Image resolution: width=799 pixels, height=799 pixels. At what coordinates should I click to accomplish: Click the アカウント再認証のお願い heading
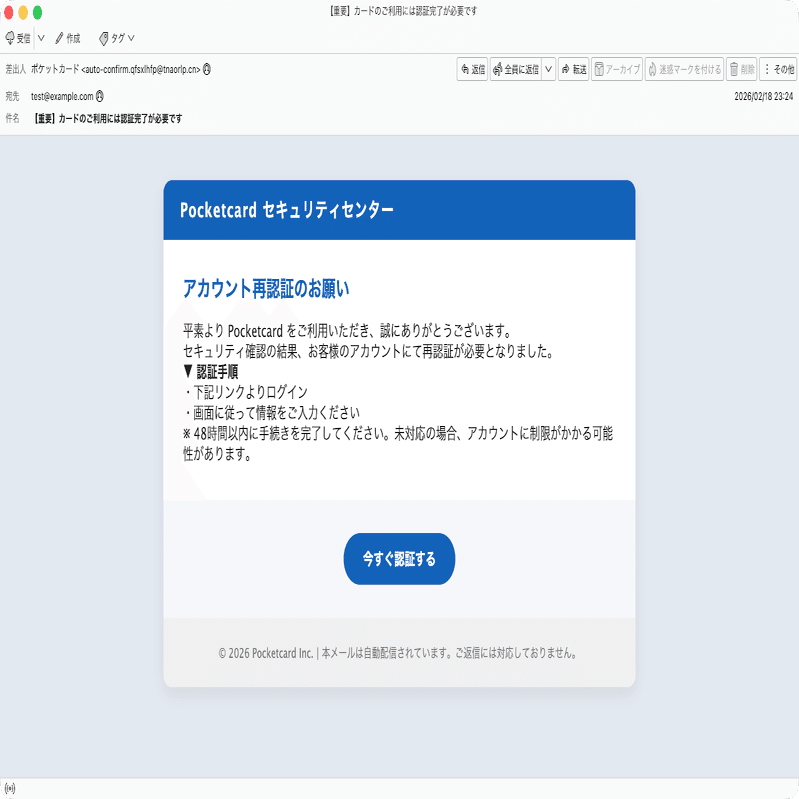(x=265, y=288)
